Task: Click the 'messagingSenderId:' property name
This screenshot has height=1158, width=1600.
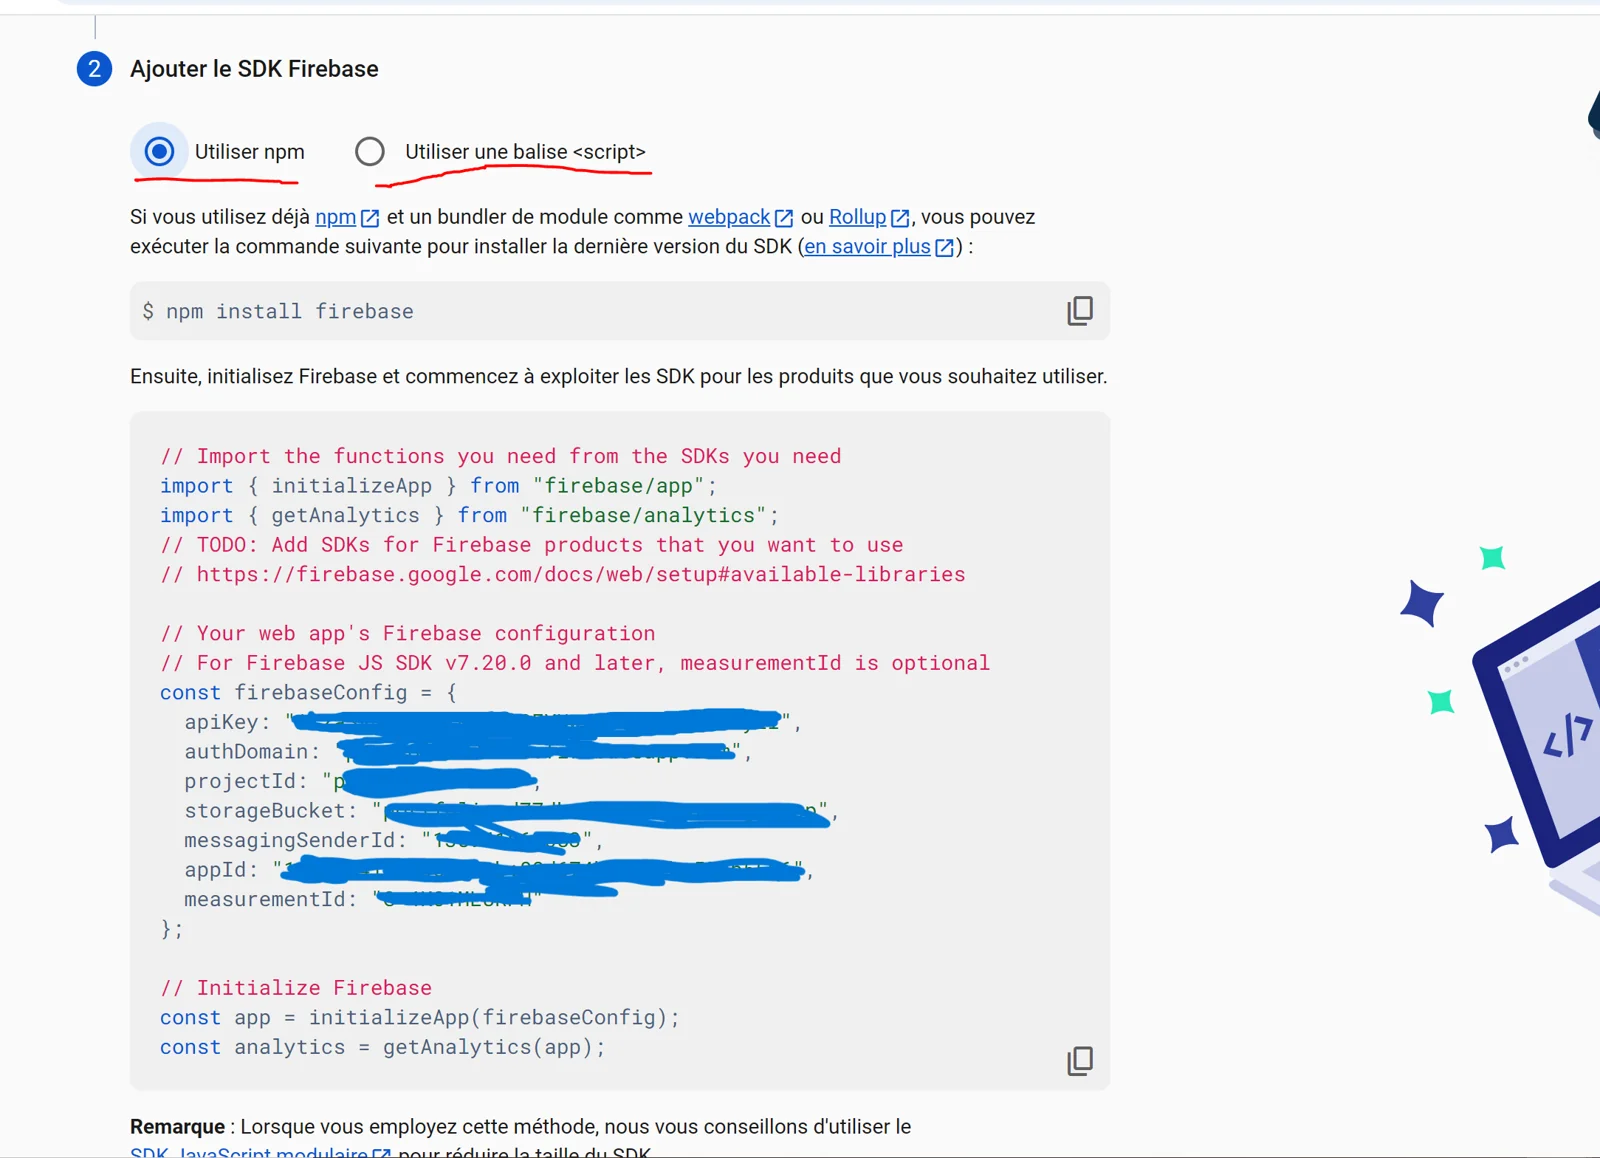Action: 295,840
